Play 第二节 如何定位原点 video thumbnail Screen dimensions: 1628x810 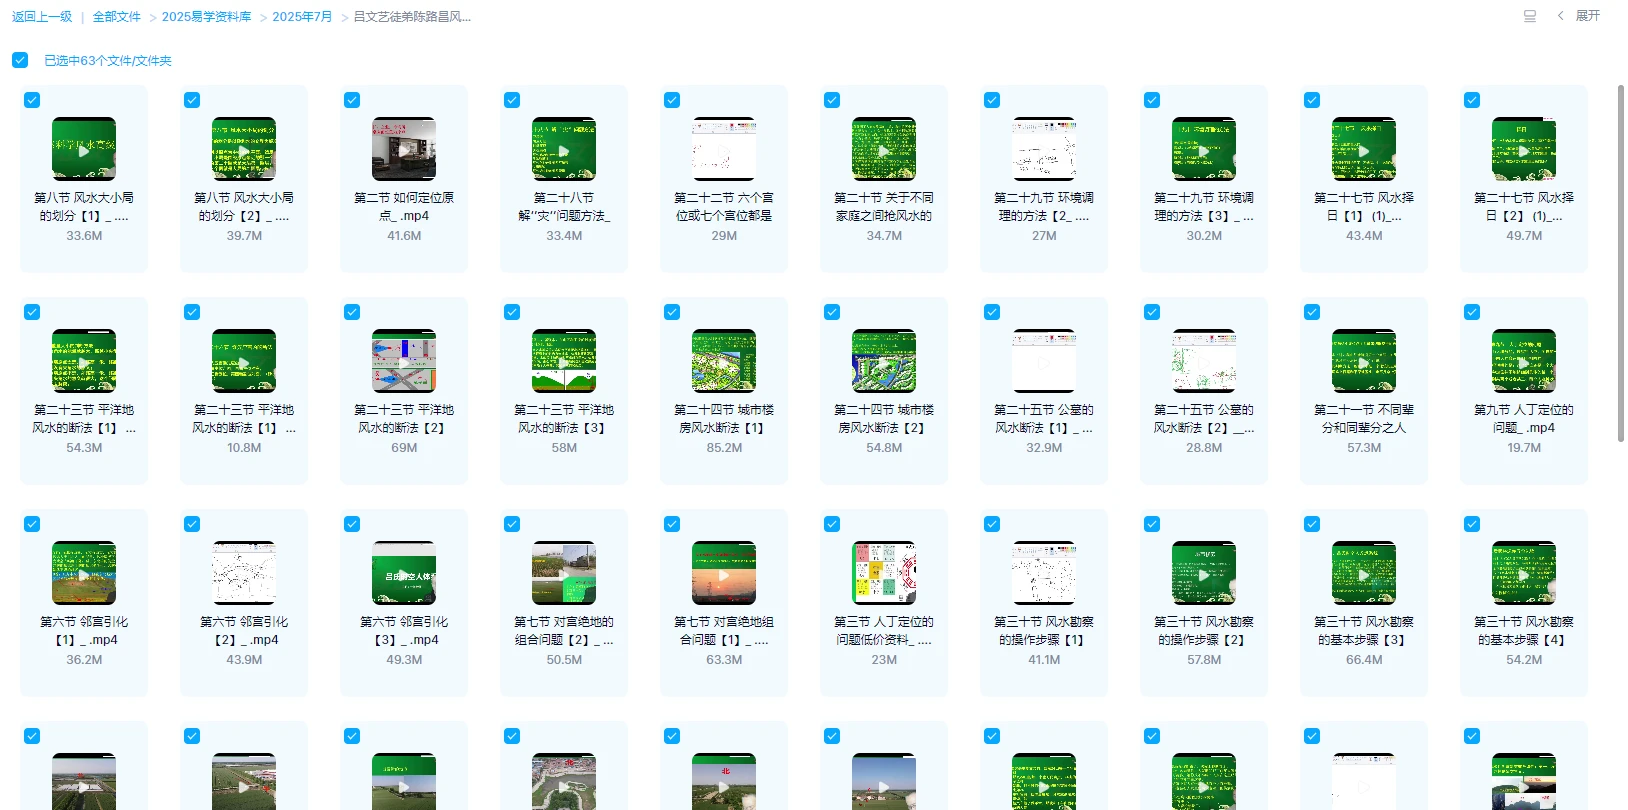[x=404, y=149]
